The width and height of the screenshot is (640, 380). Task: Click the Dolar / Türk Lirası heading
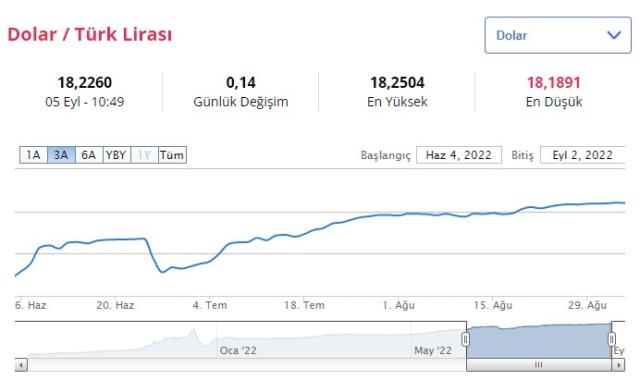click(89, 34)
